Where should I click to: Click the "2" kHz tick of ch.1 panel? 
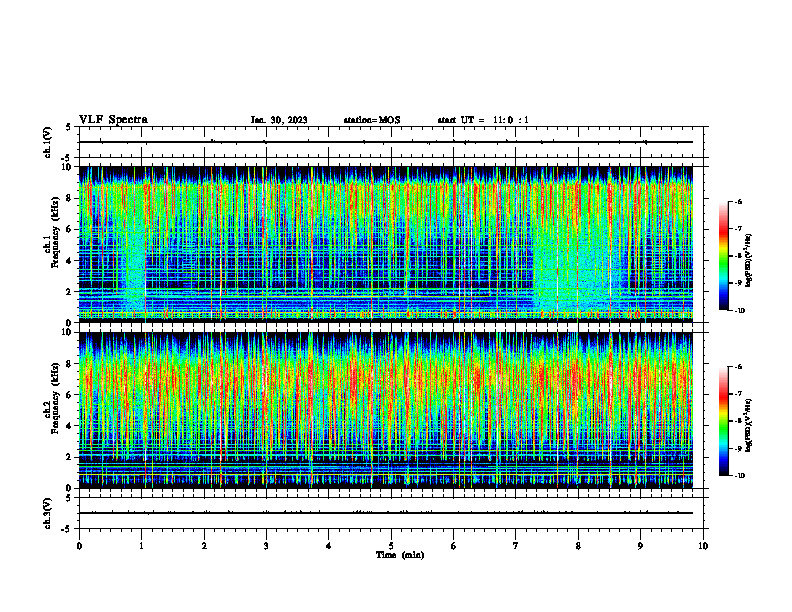coord(70,292)
